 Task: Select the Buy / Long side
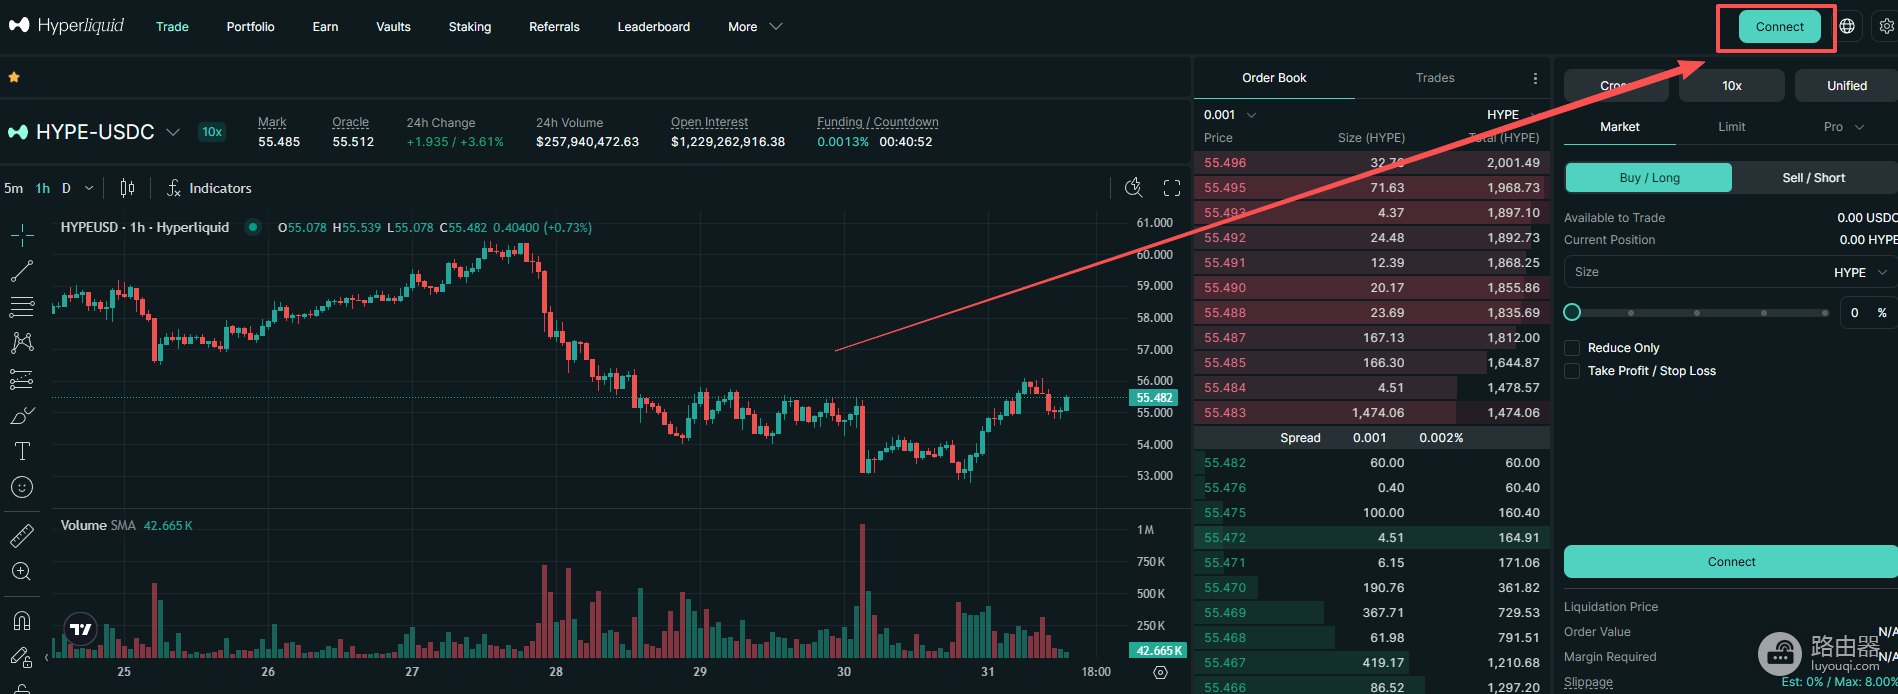[x=1649, y=178]
